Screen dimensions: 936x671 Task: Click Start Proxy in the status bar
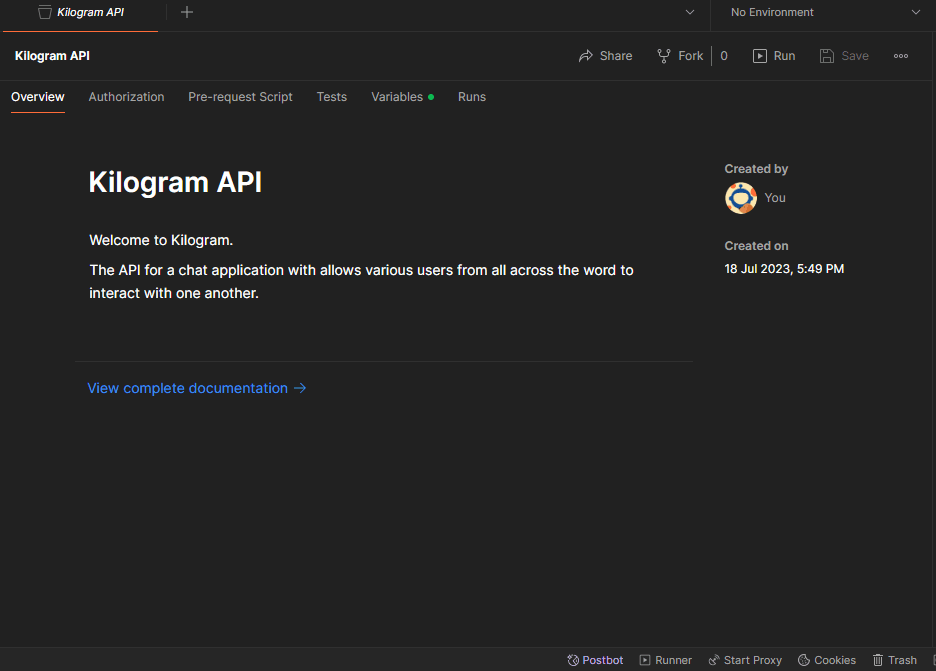click(745, 660)
